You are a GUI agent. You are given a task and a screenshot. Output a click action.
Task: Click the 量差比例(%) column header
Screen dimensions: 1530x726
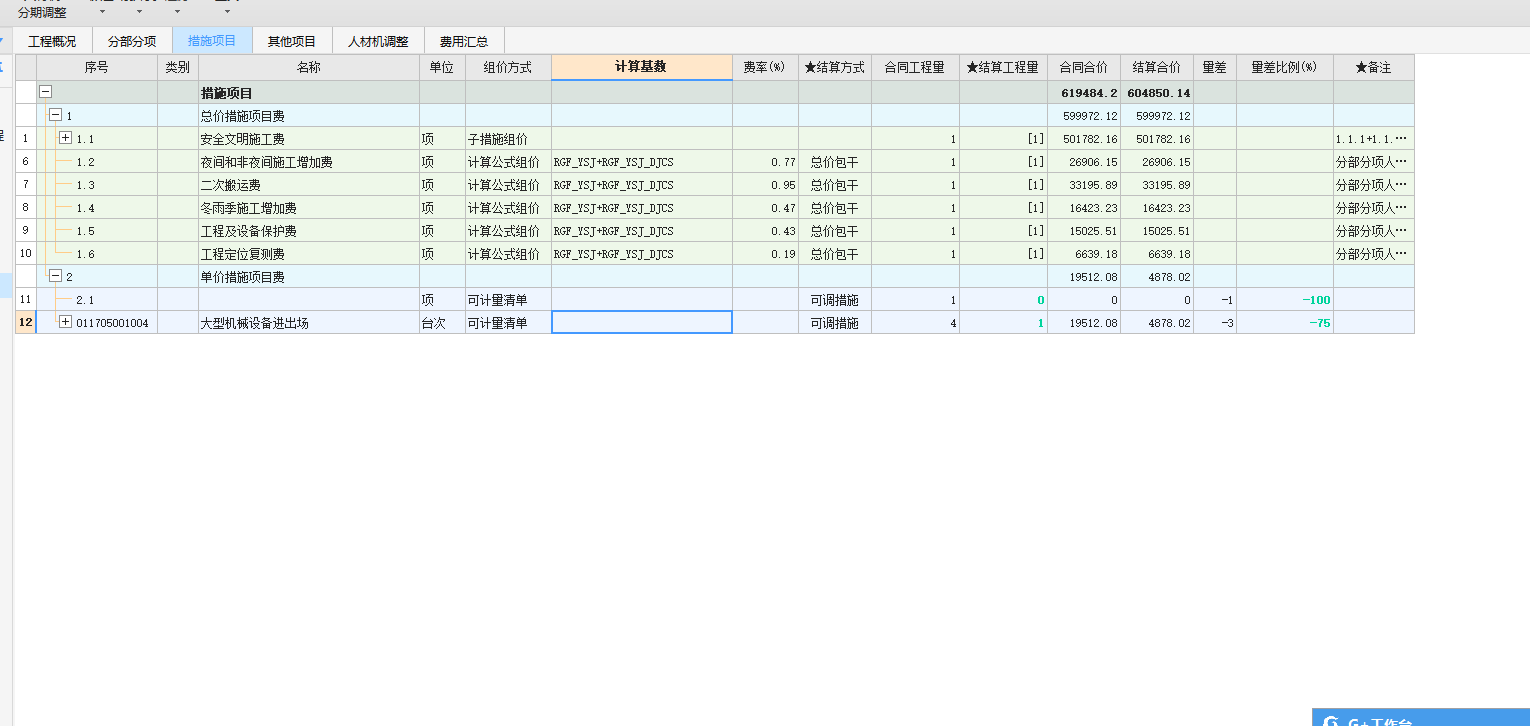pyautogui.click(x=1285, y=67)
